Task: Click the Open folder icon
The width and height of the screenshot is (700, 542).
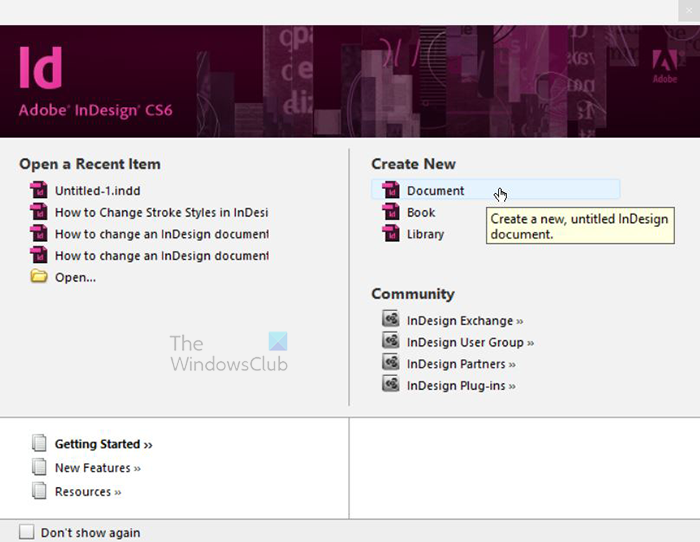Action: (x=39, y=277)
